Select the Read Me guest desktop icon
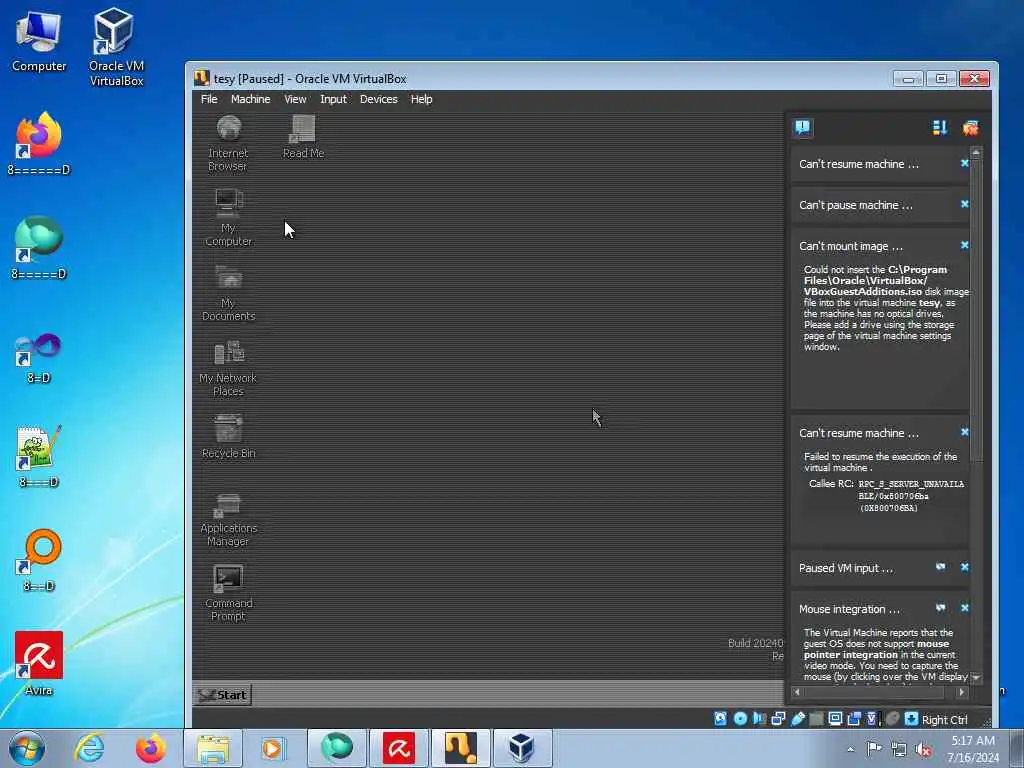Image resolution: width=1024 pixels, height=768 pixels. click(x=303, y=136)
